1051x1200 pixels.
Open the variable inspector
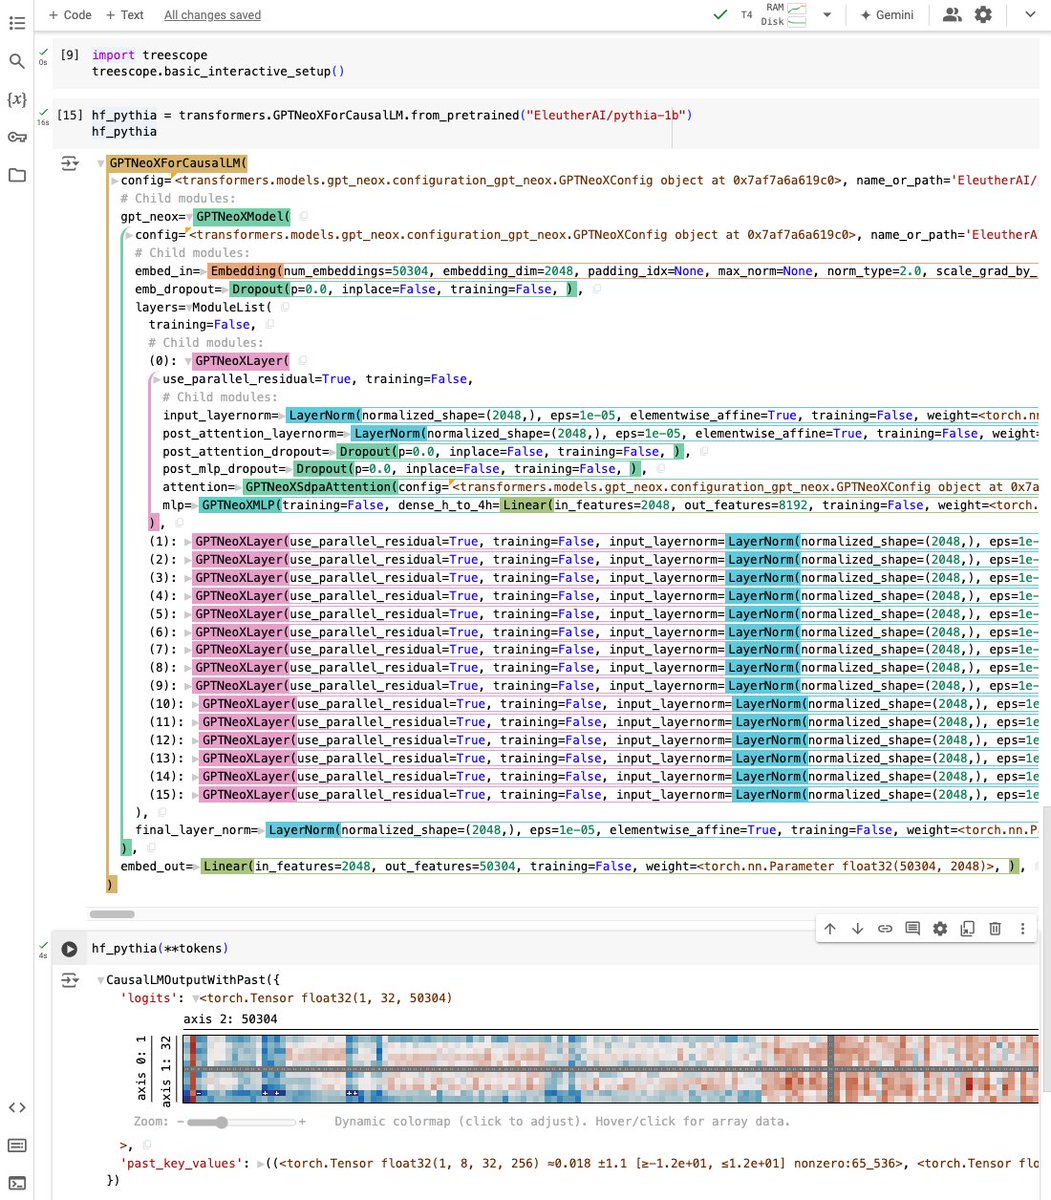click(x=17, y=100)
